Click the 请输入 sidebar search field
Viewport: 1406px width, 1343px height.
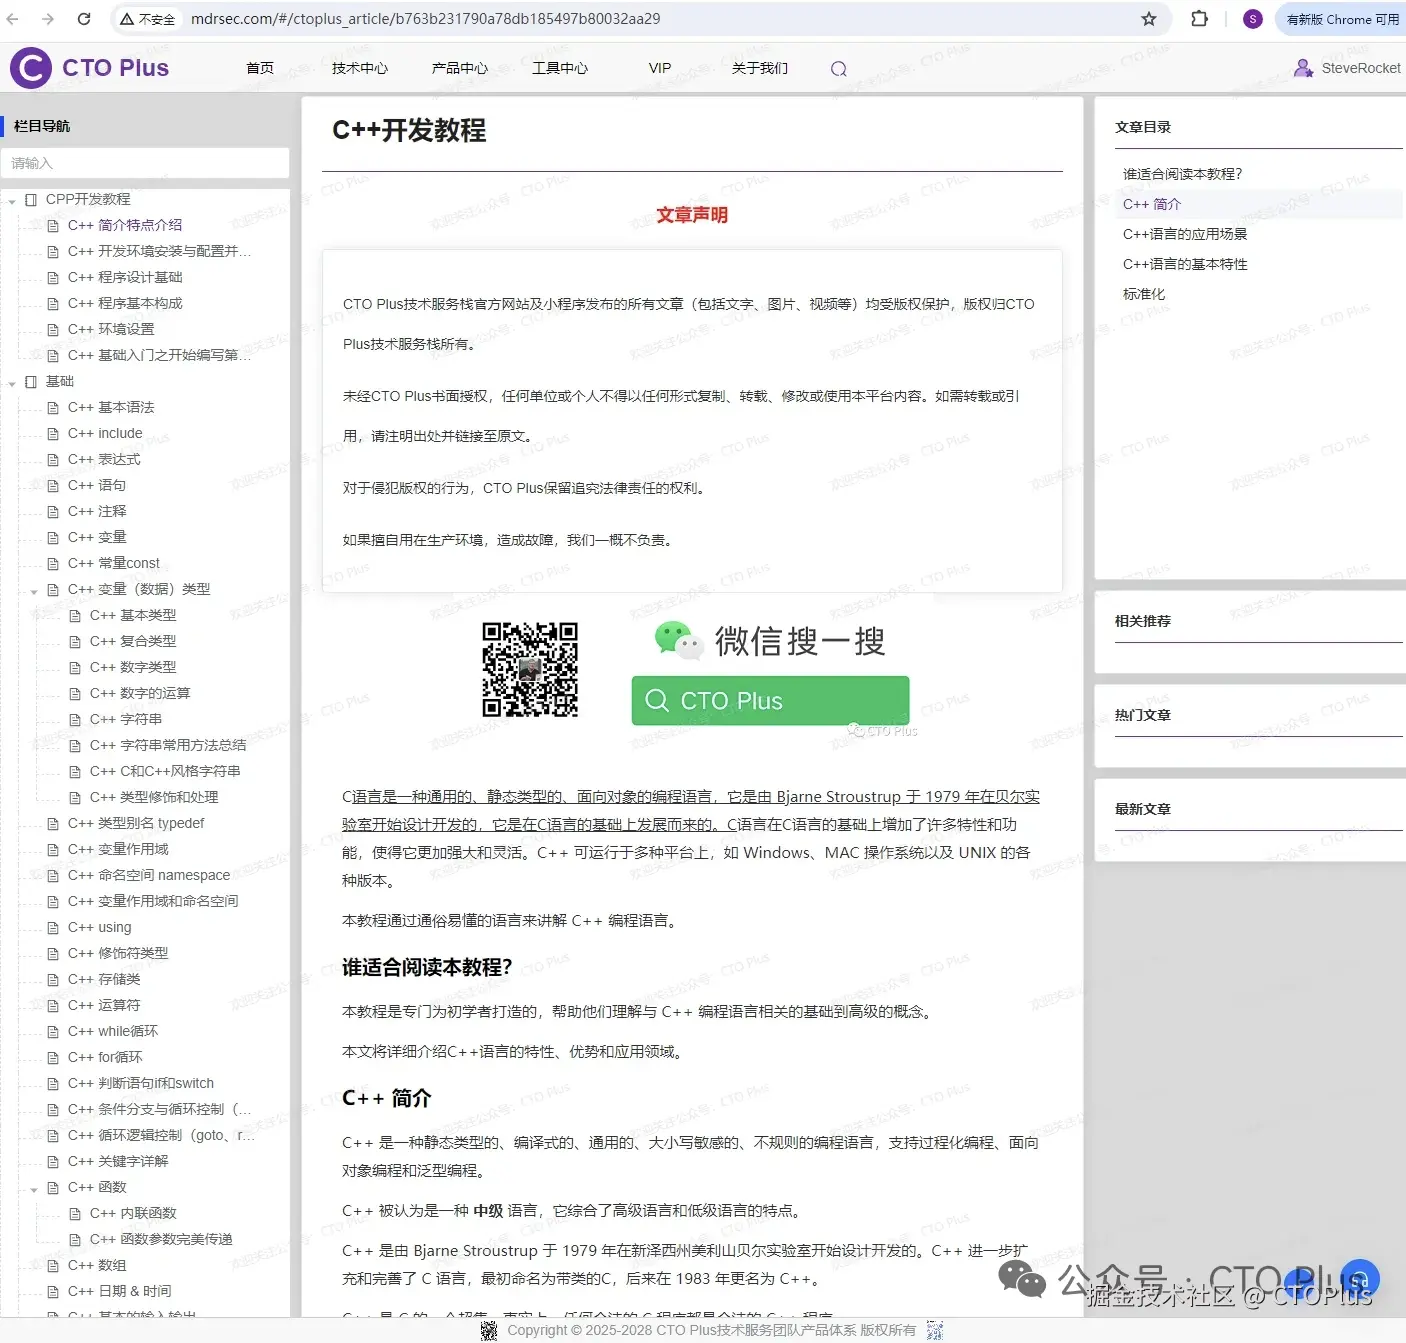(x=146, y=163)
